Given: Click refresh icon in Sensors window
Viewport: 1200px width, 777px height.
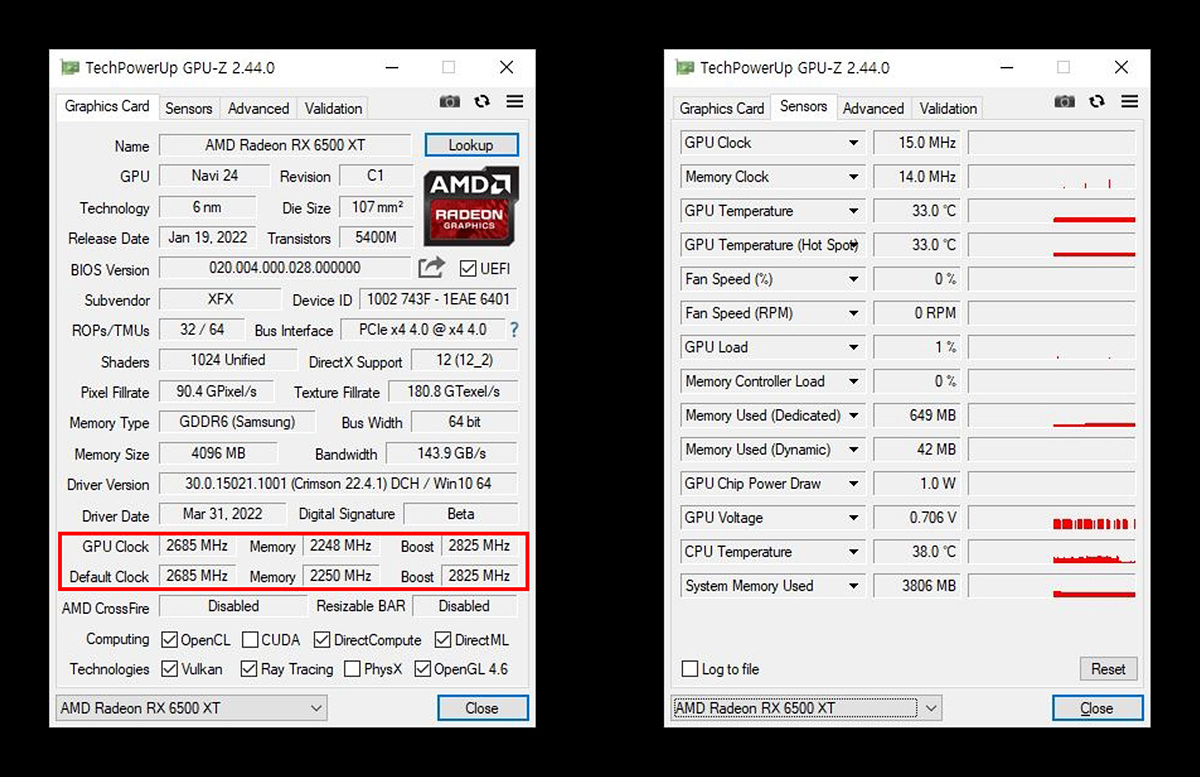Looking at the screenshot, I should [1097, 102].
